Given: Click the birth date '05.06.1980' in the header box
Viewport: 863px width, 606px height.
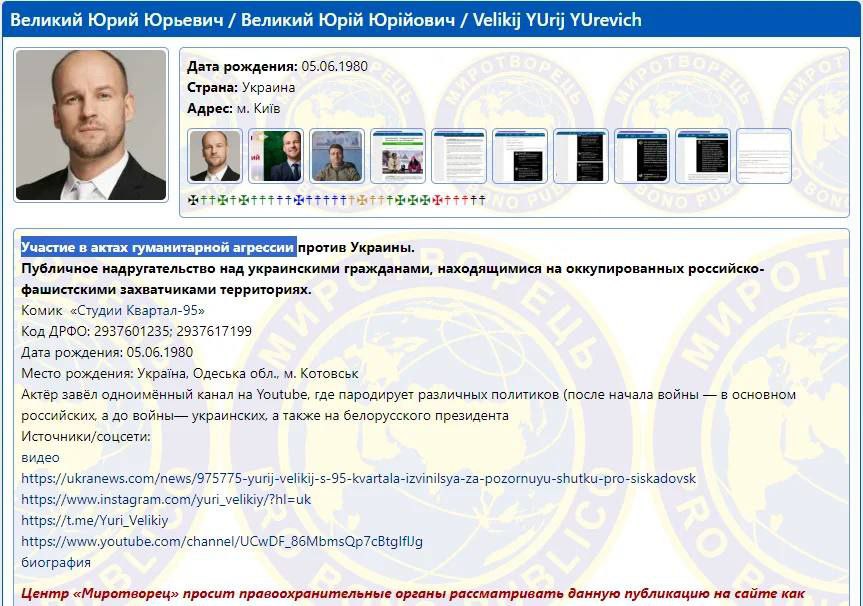Looking at the screenshot, I should click(x=335, y=66).
